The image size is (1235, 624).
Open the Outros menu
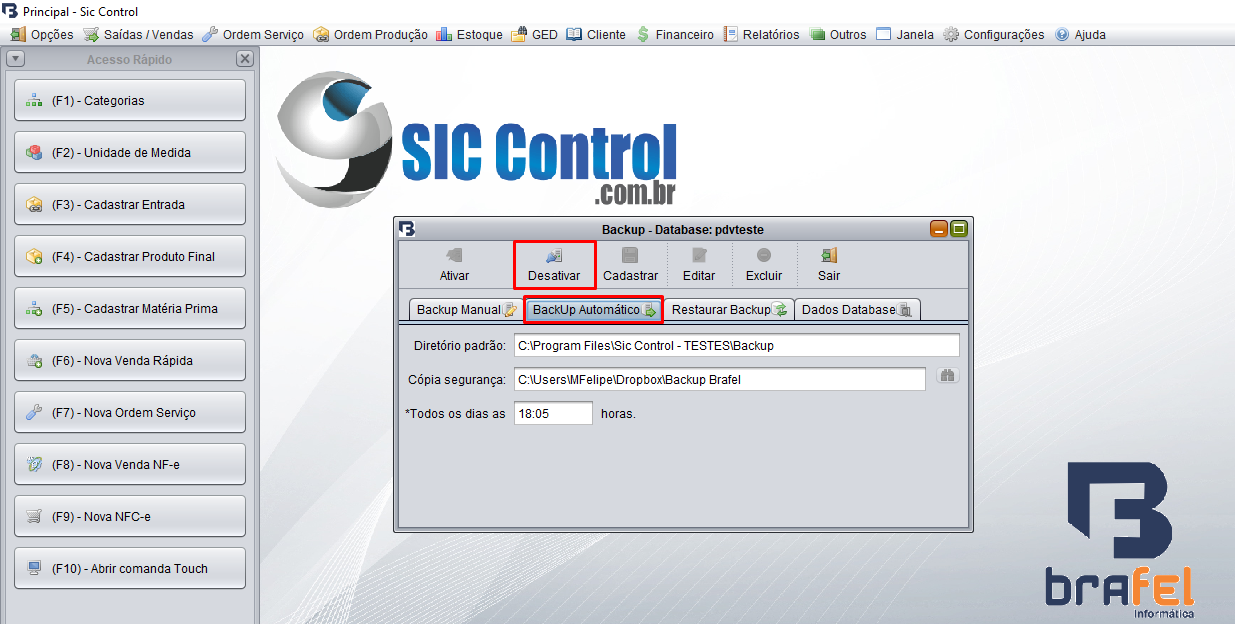(x=838, y=34)
